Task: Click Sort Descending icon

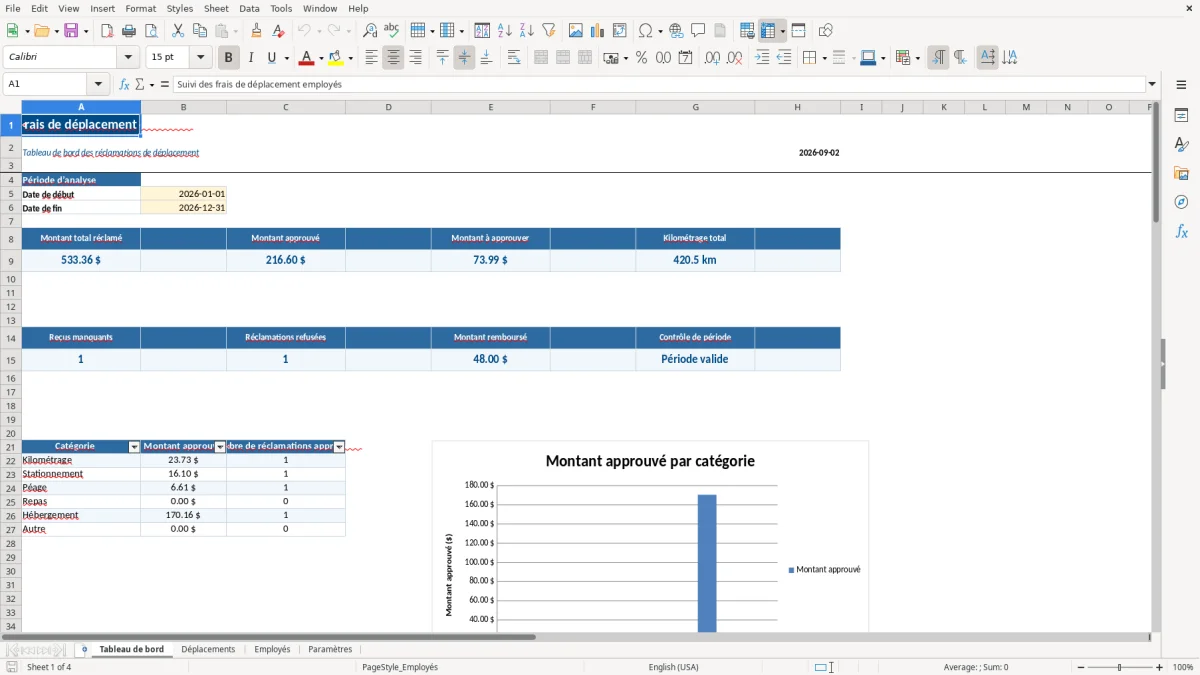Action: click(527, 31)
